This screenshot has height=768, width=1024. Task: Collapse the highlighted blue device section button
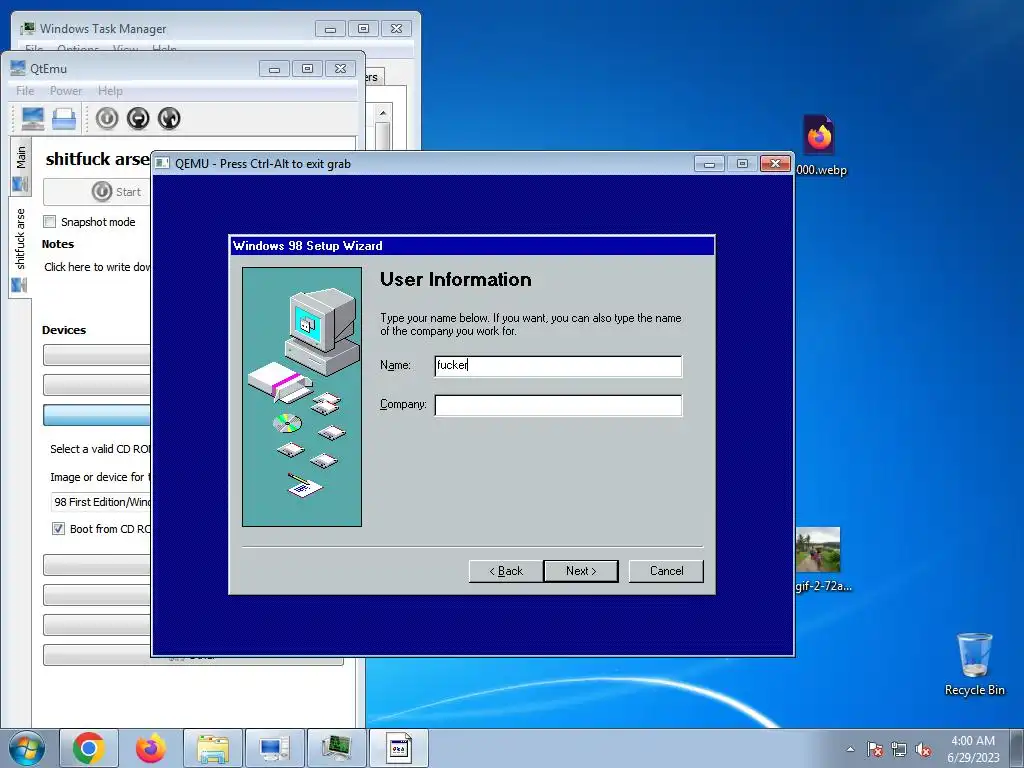click(97, 415)
